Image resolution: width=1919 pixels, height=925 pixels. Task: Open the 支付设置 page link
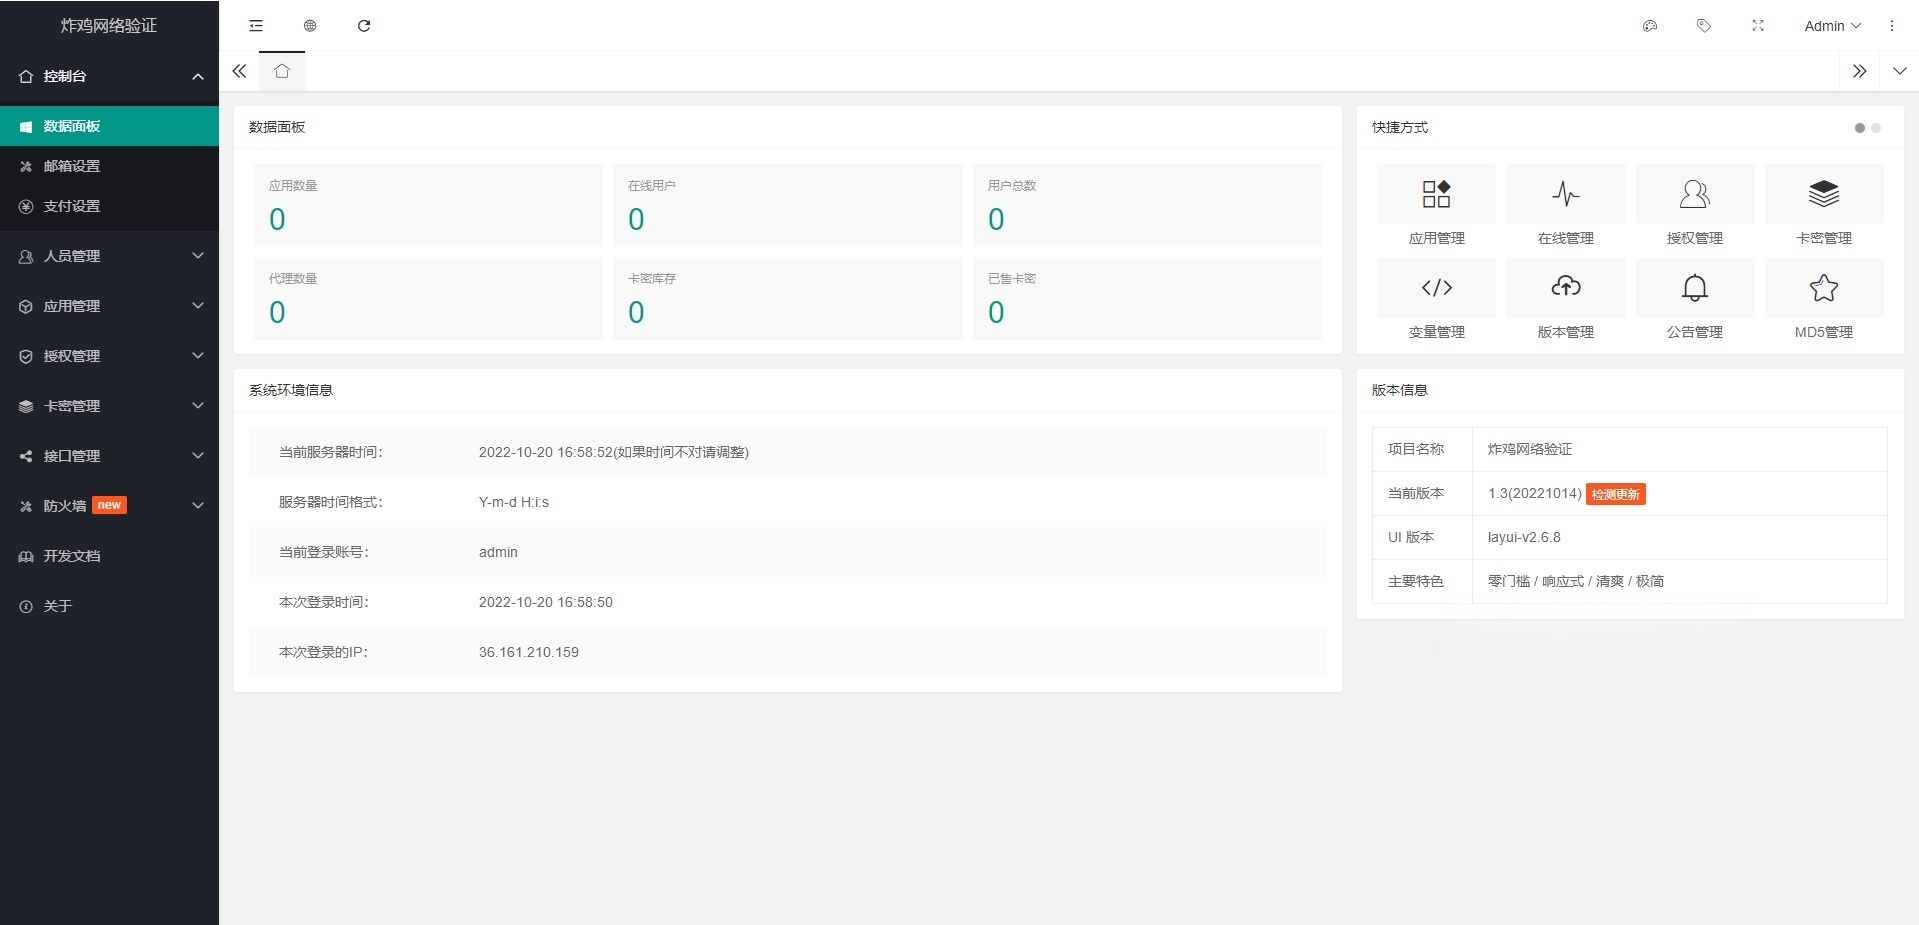pos(109,206)
